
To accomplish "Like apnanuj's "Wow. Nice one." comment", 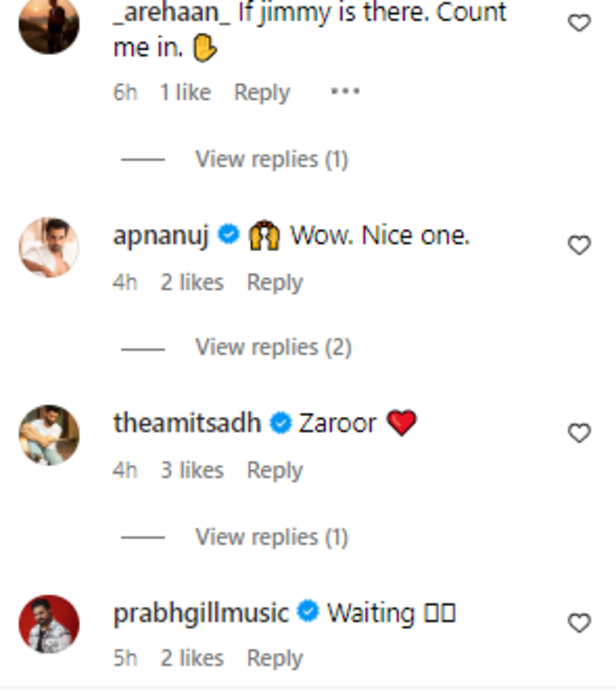I will pos(579,245).
